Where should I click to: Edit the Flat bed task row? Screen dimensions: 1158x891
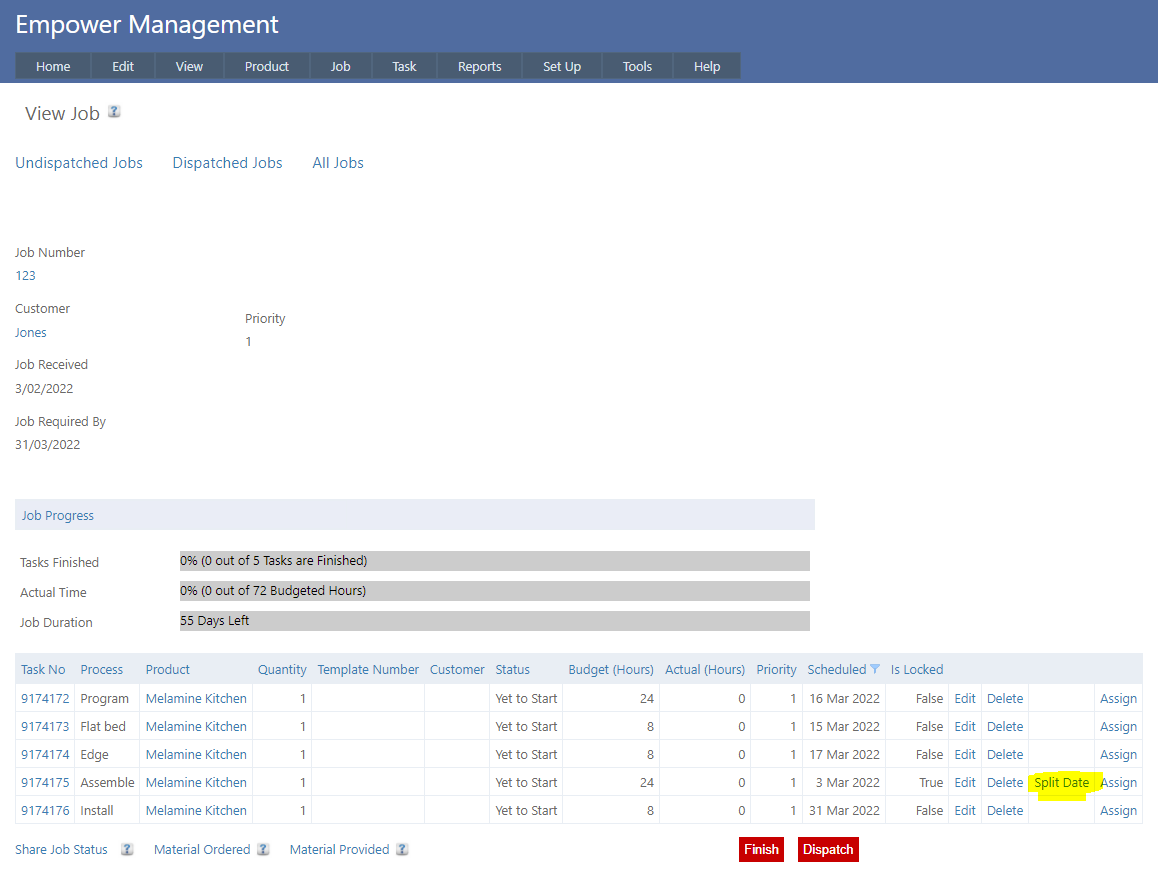coord(964,727)
